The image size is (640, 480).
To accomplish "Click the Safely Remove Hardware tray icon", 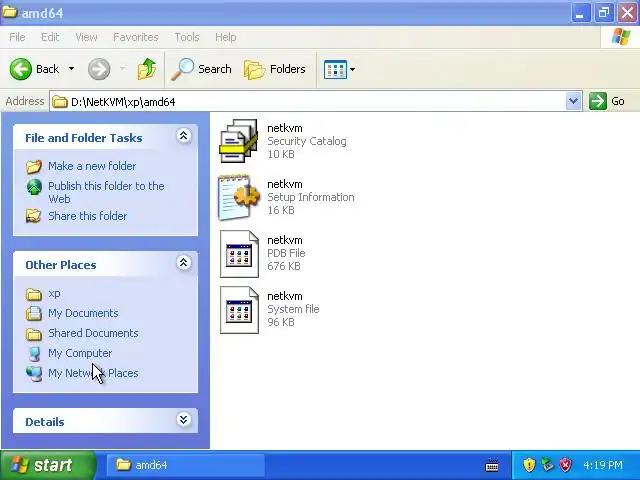I will [547, 465].
